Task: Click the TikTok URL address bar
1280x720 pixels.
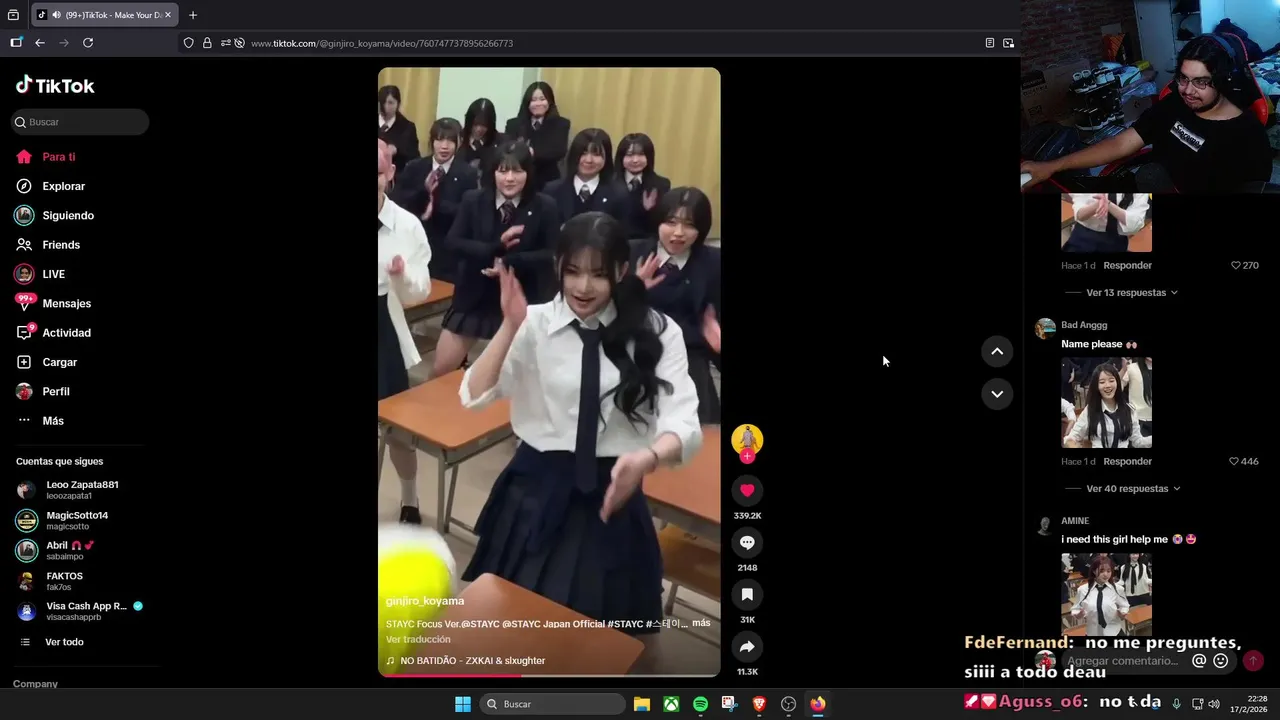Action: click(600, 43)
